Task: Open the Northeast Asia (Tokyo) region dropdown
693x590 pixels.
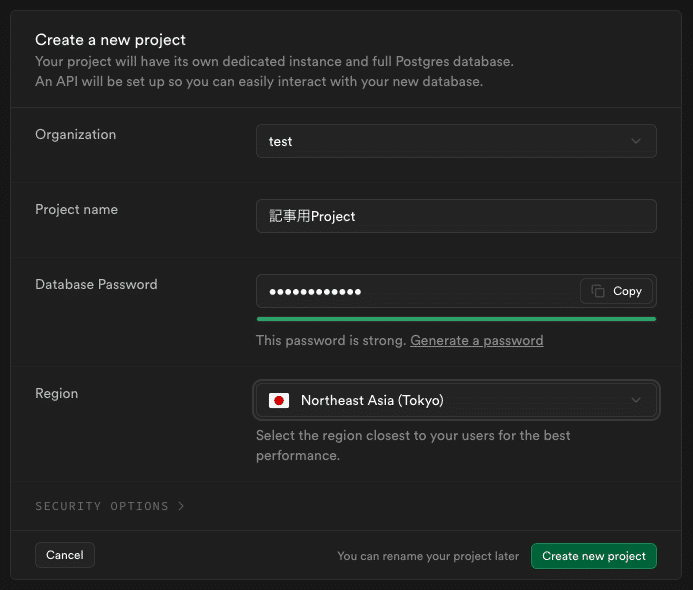Action: click(455, 400)
